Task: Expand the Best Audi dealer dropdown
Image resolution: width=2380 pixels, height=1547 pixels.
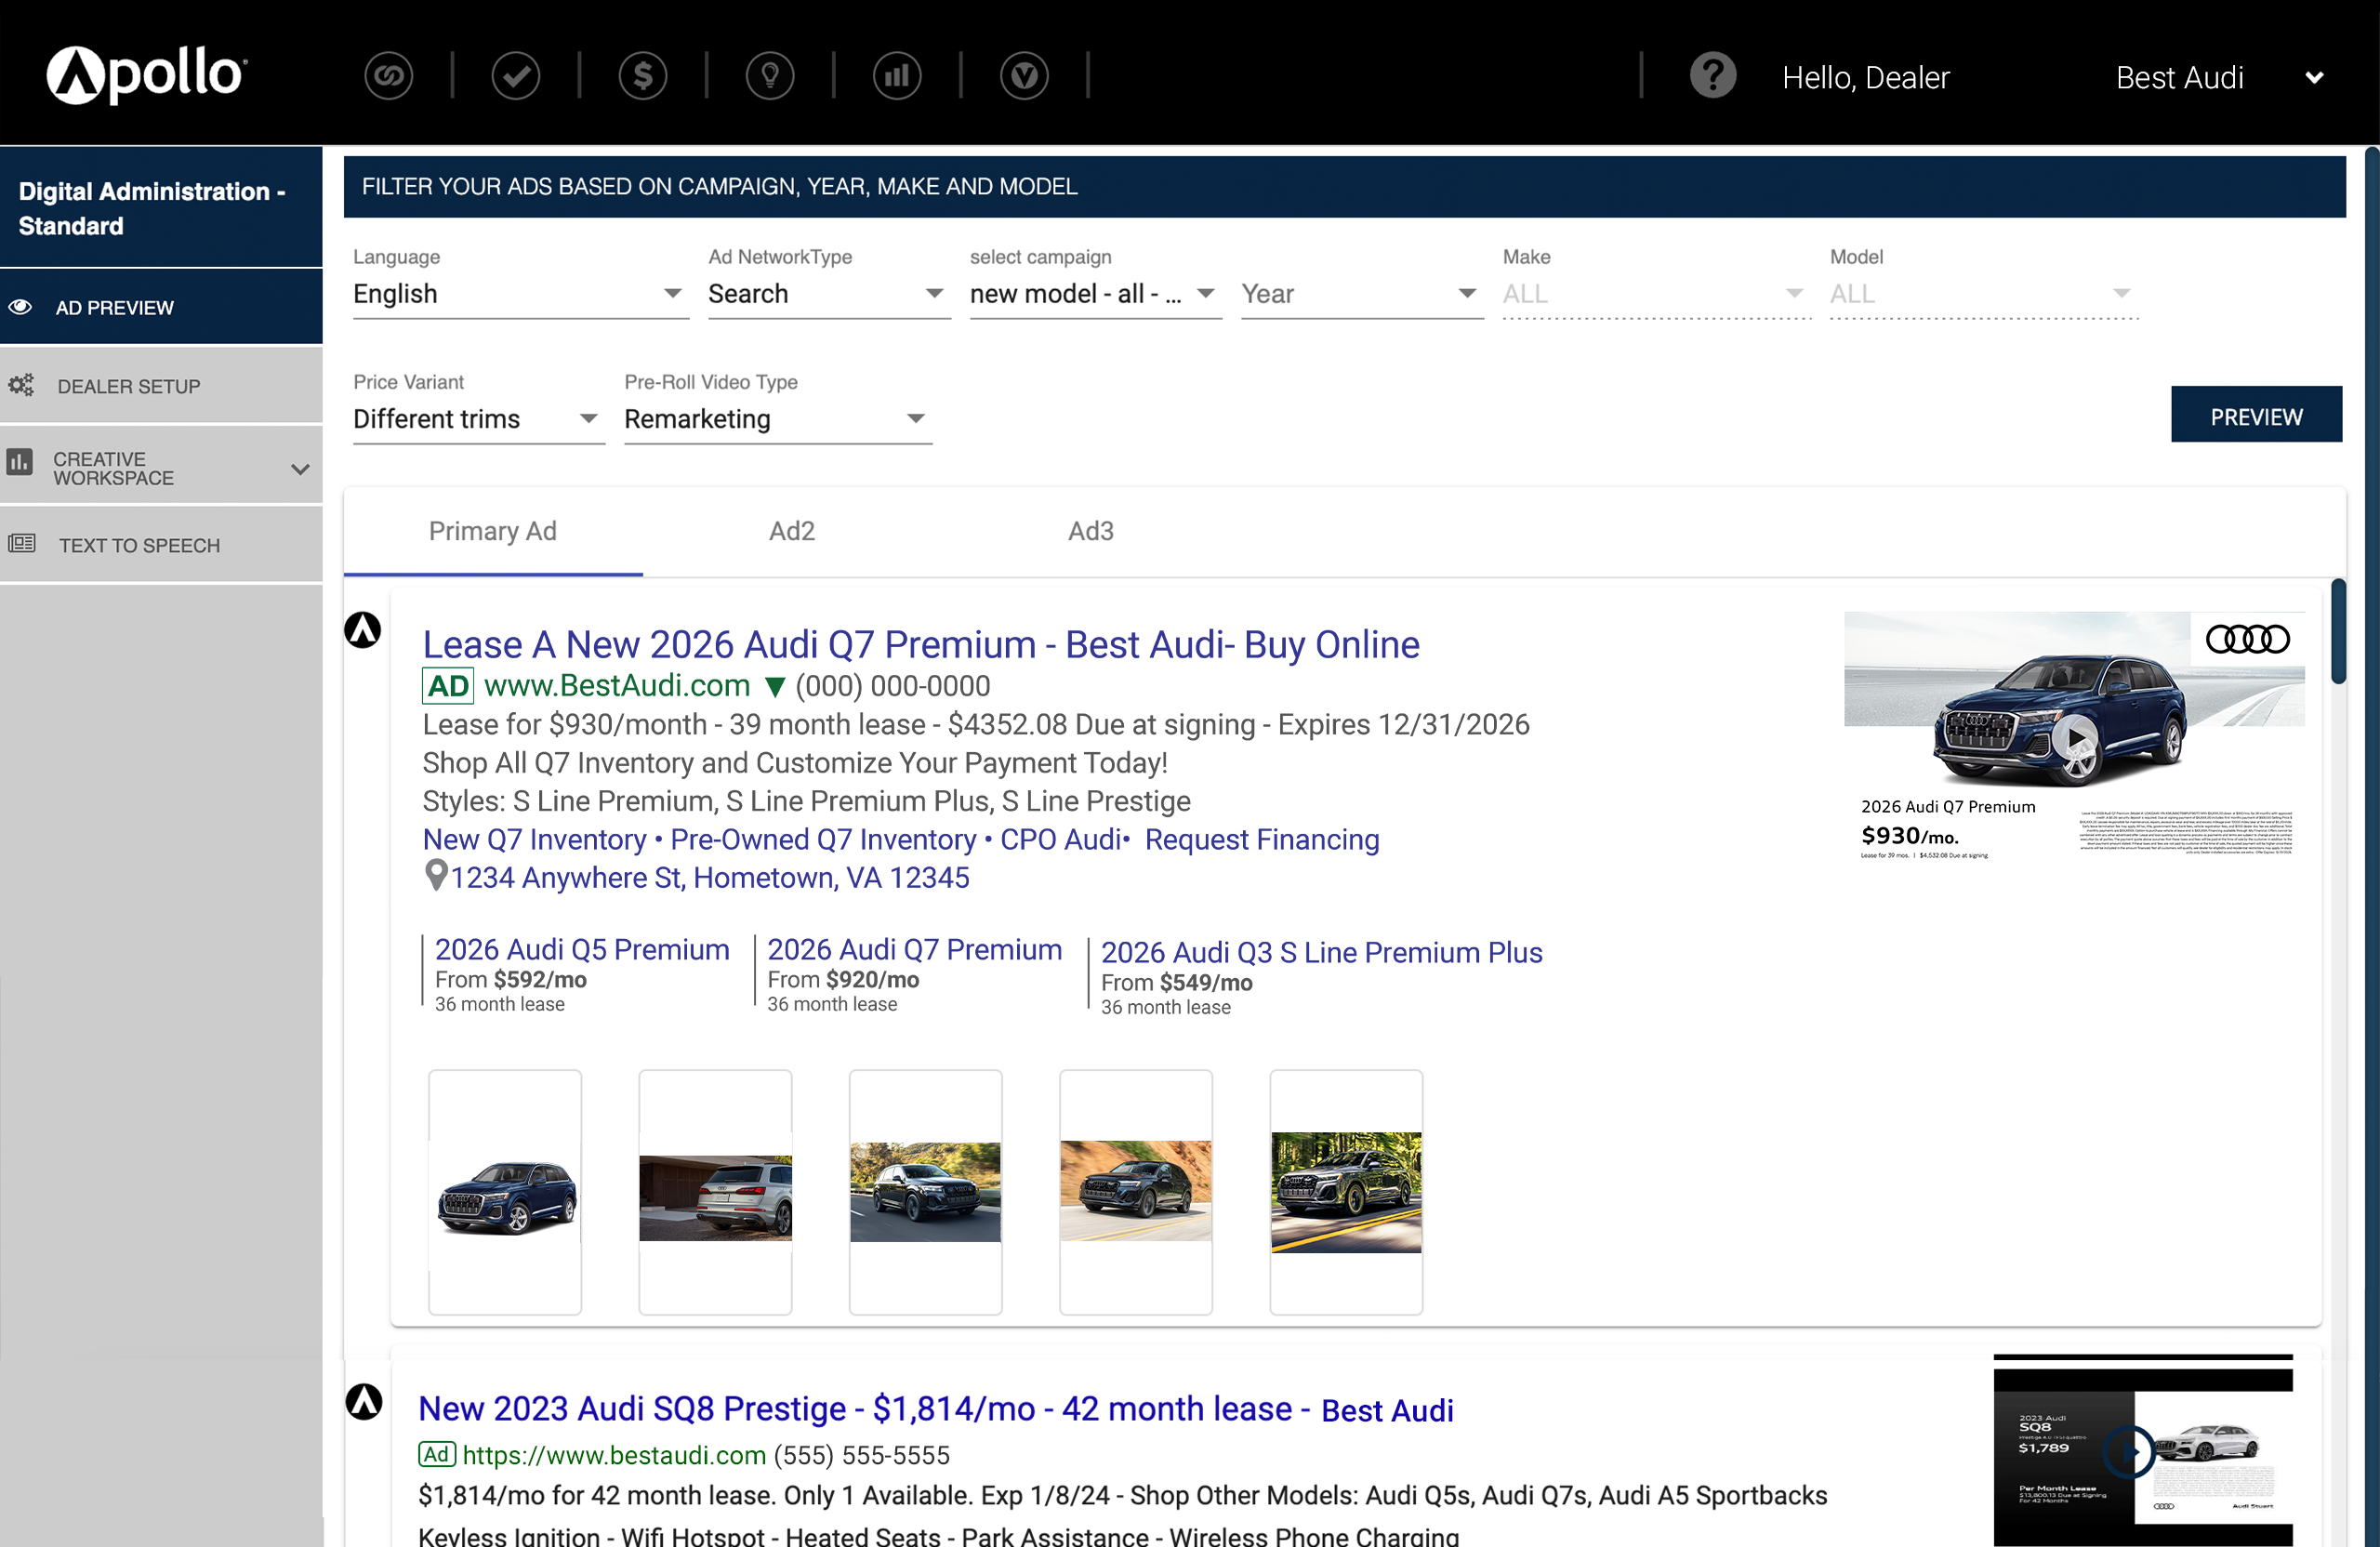Action: [x=2313, y=78]
